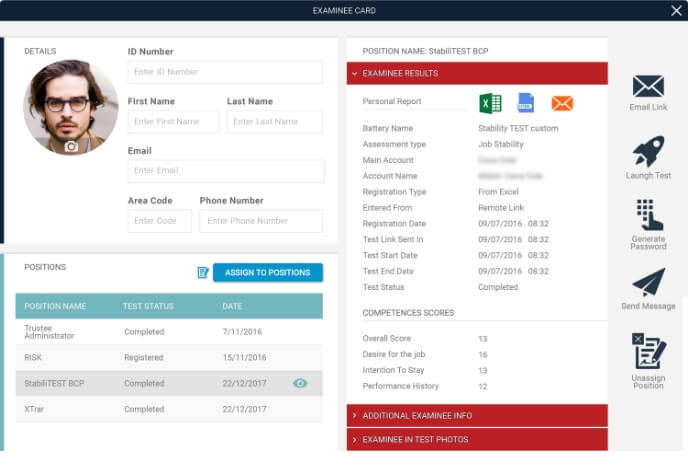Click the Assign to Positions button
This screenshot has width=688, height=473.
pos(267,272)
